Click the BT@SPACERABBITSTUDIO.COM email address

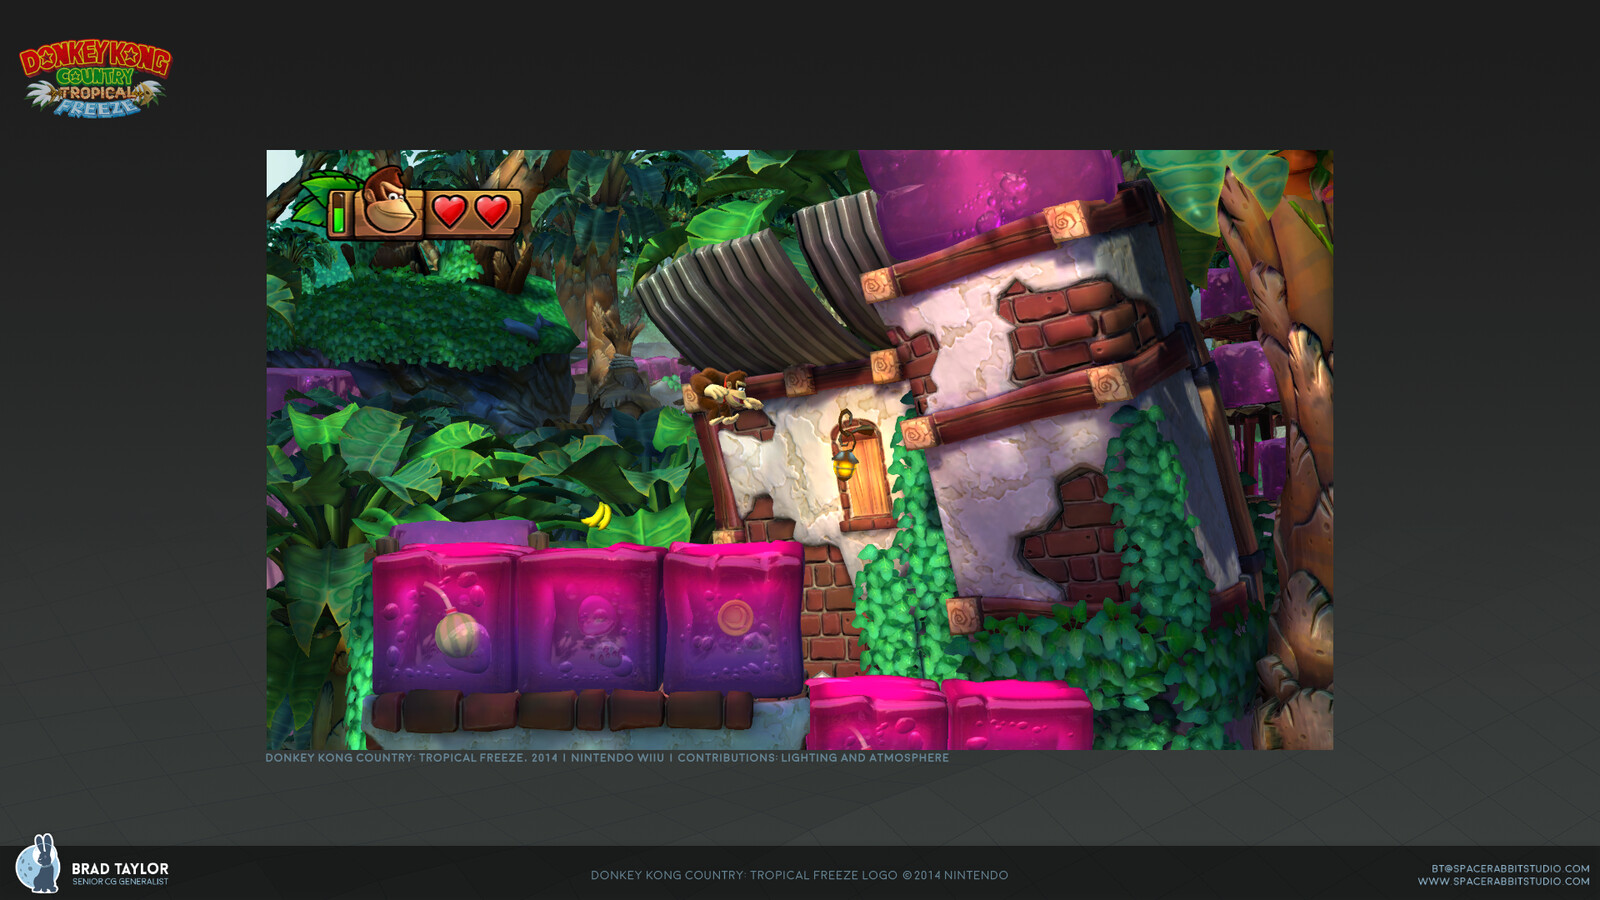click(x=1510, y=869)
